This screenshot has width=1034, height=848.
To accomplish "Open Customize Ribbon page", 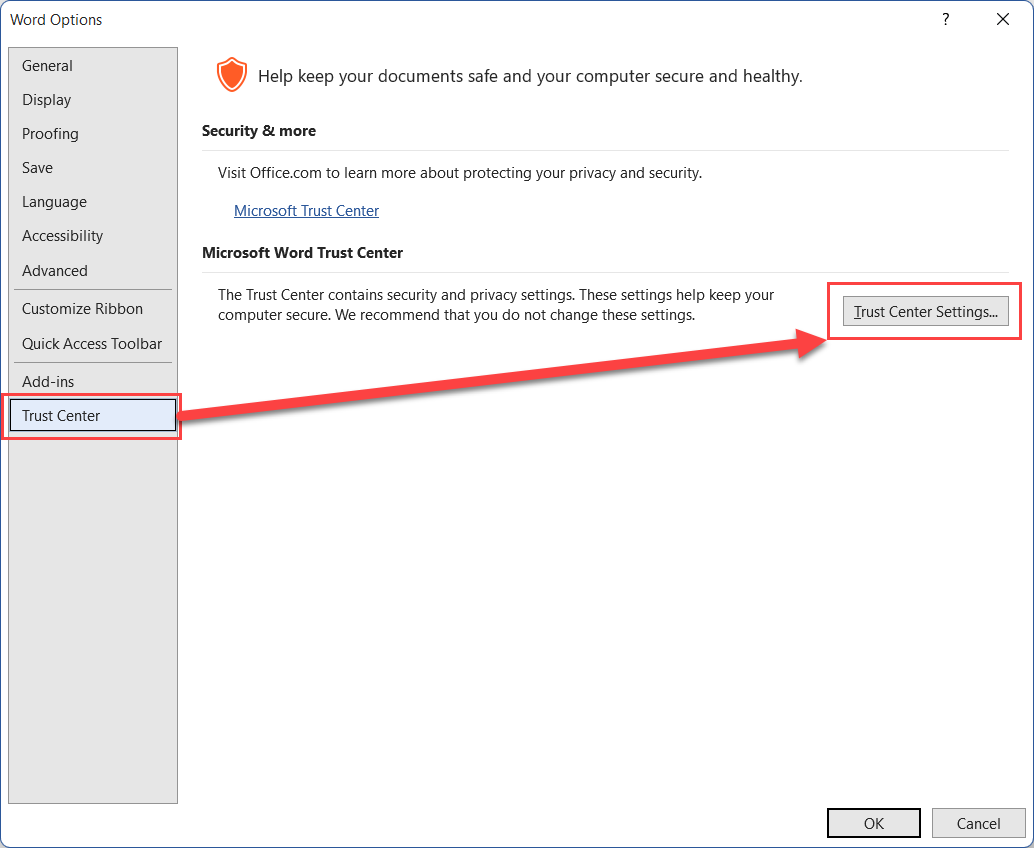I will 92,309.
